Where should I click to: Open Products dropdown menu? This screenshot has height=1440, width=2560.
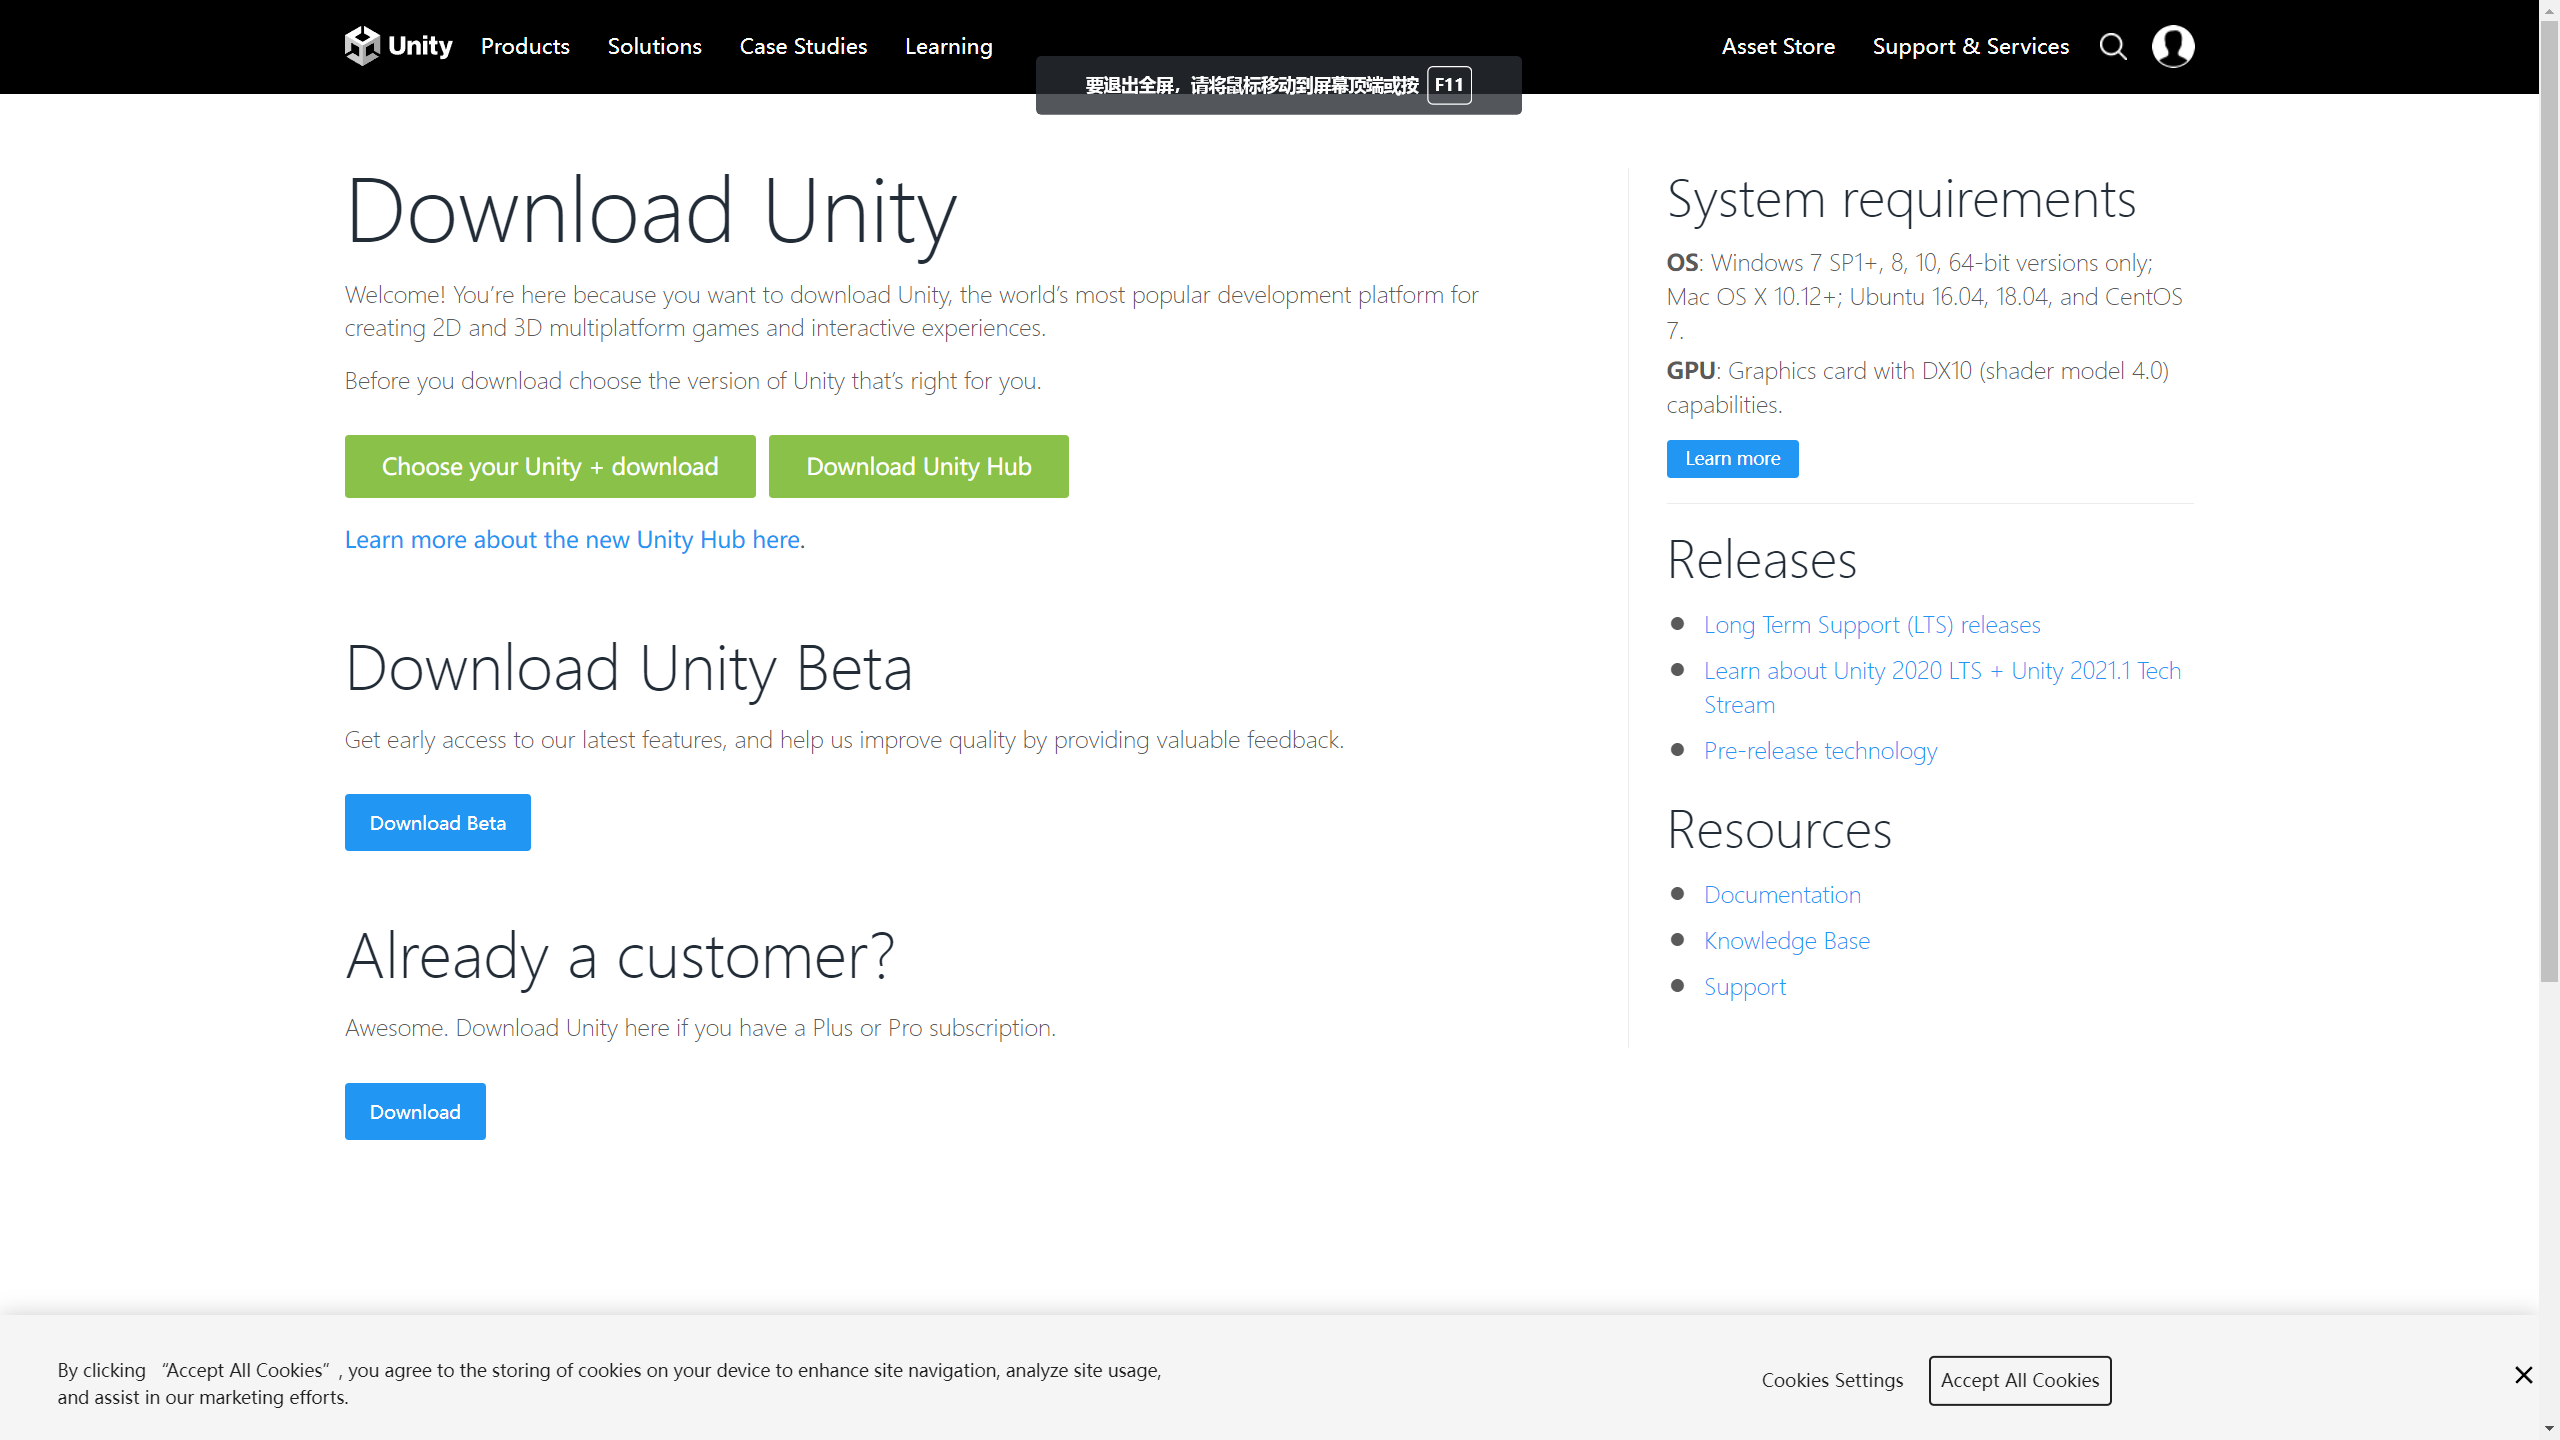(x=524, y=44)
